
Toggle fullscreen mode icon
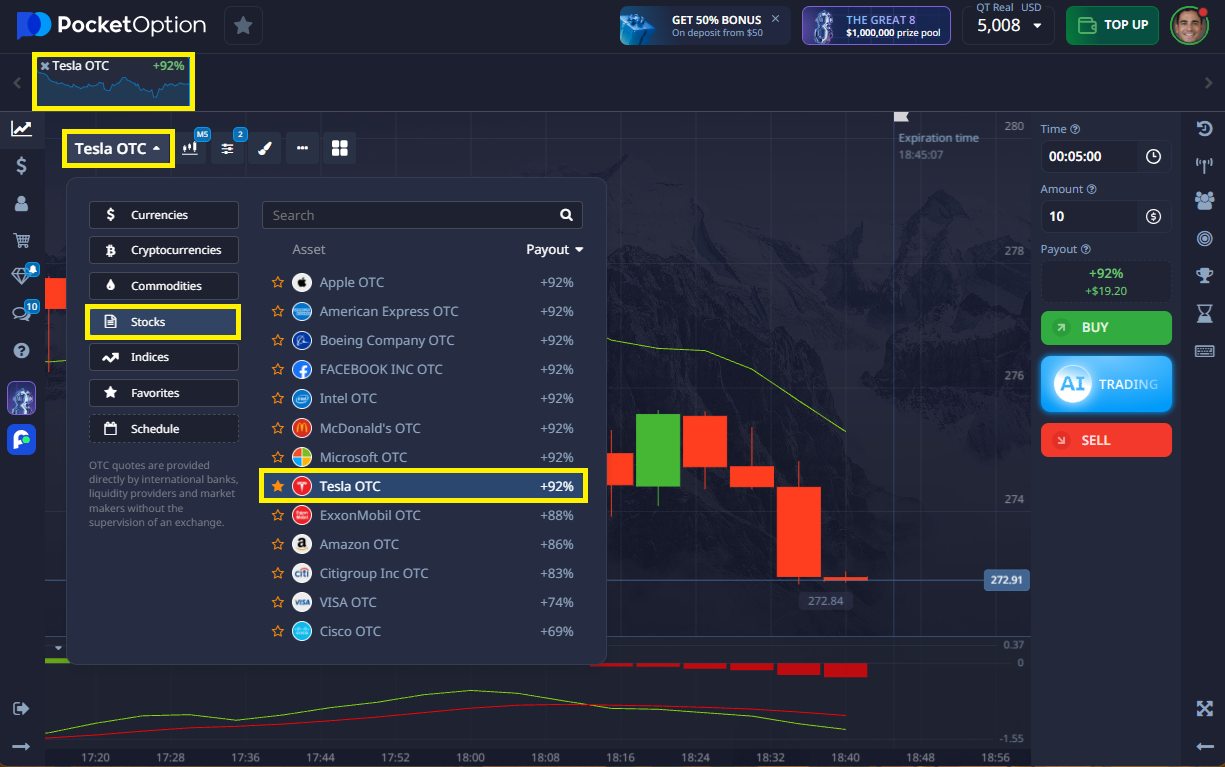pos(1204,709)
